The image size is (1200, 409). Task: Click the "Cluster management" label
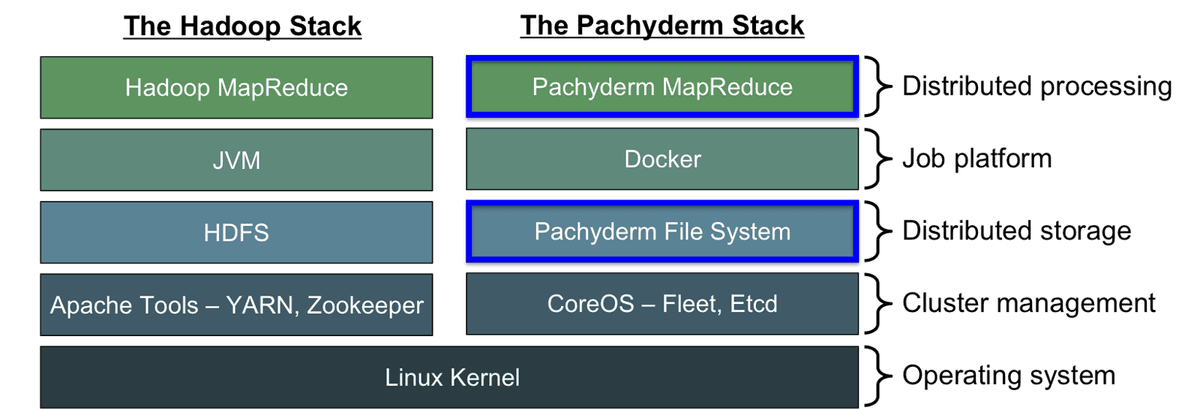[x=1029, y=303]
